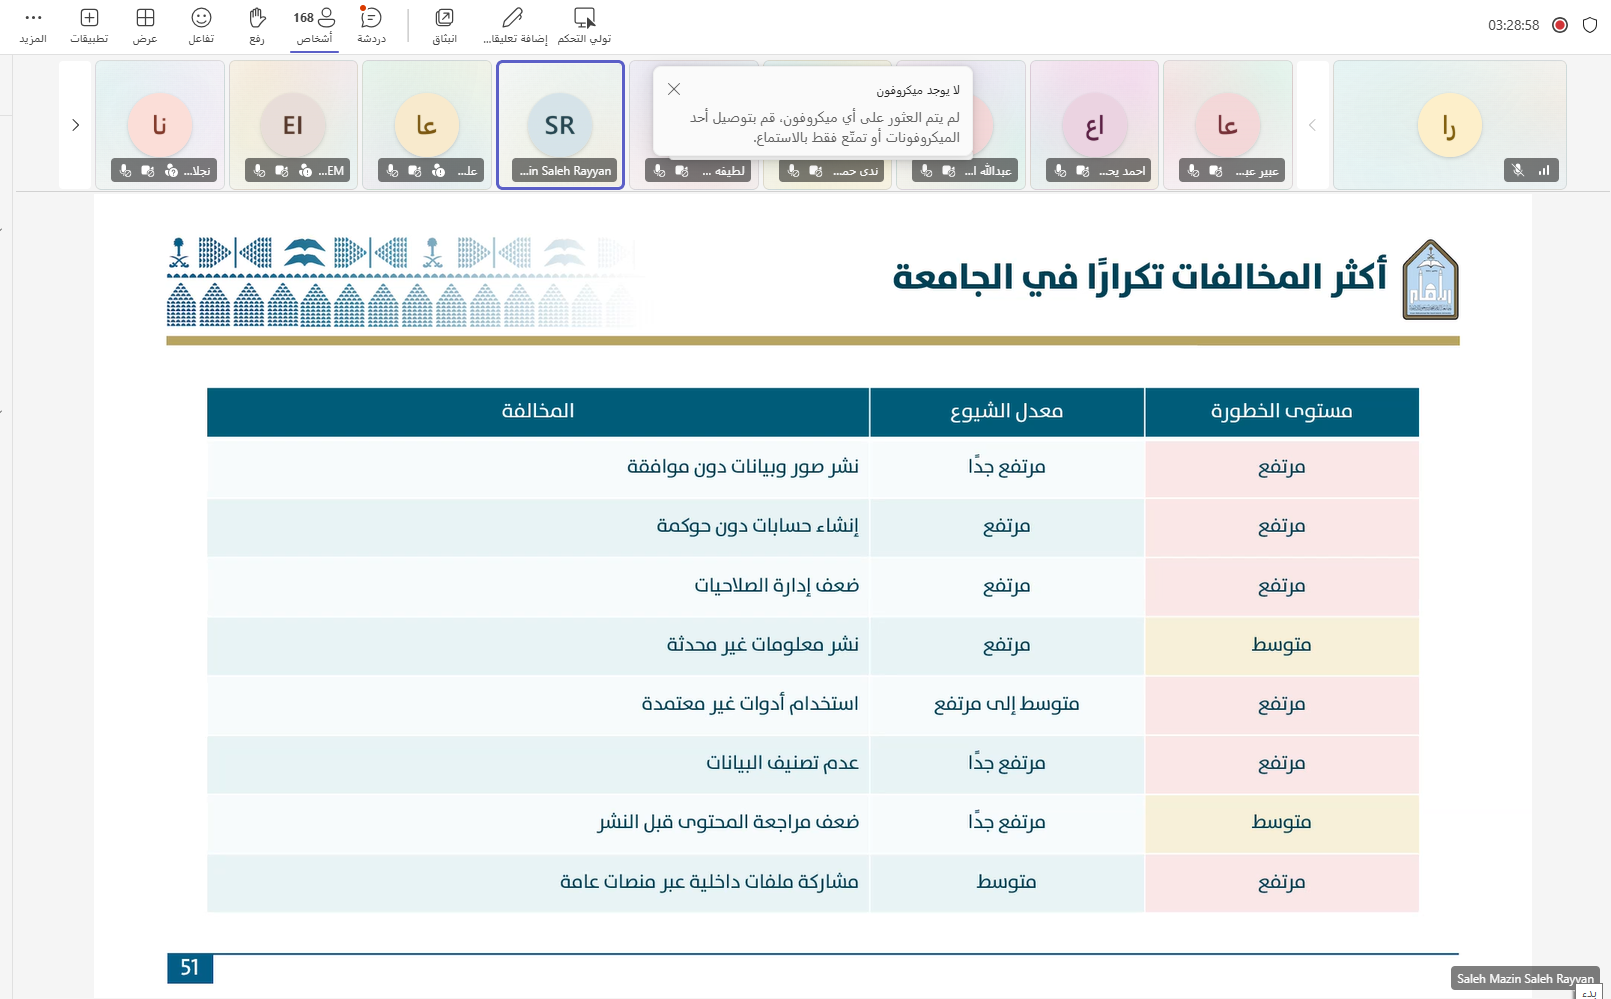Click mic icon on احمد tile

1061,171
